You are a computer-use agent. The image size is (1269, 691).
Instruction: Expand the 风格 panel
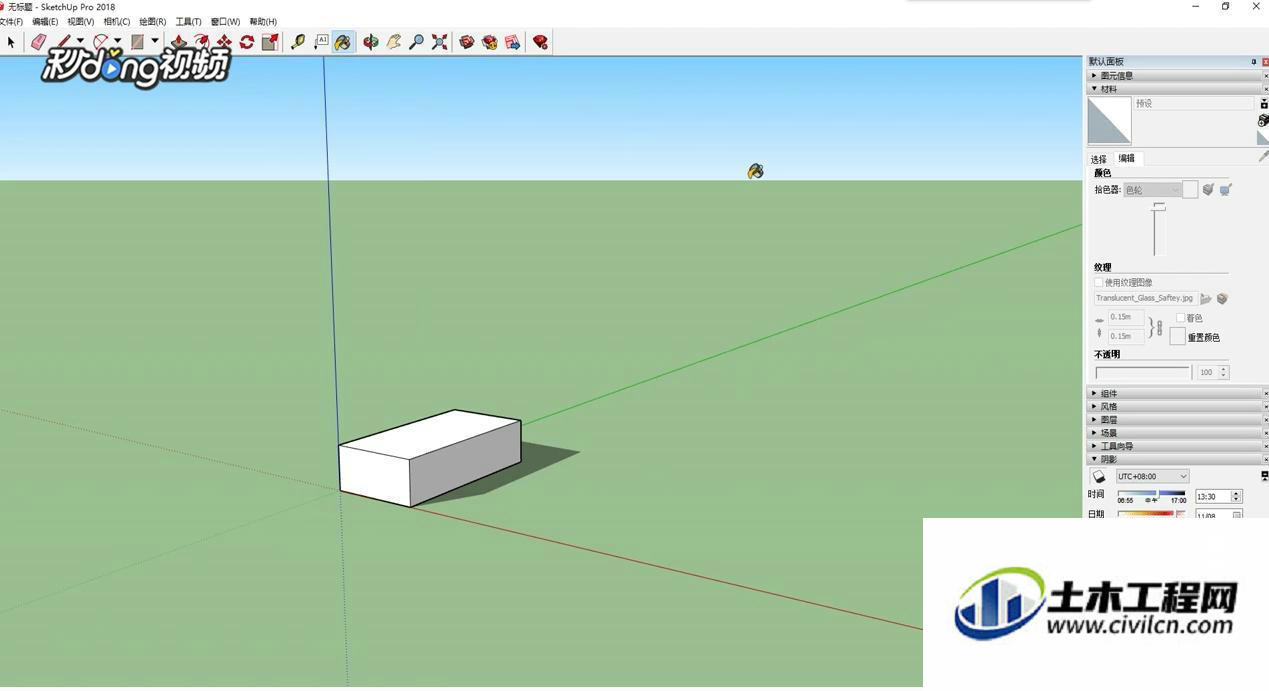(x=1175, y=406)
